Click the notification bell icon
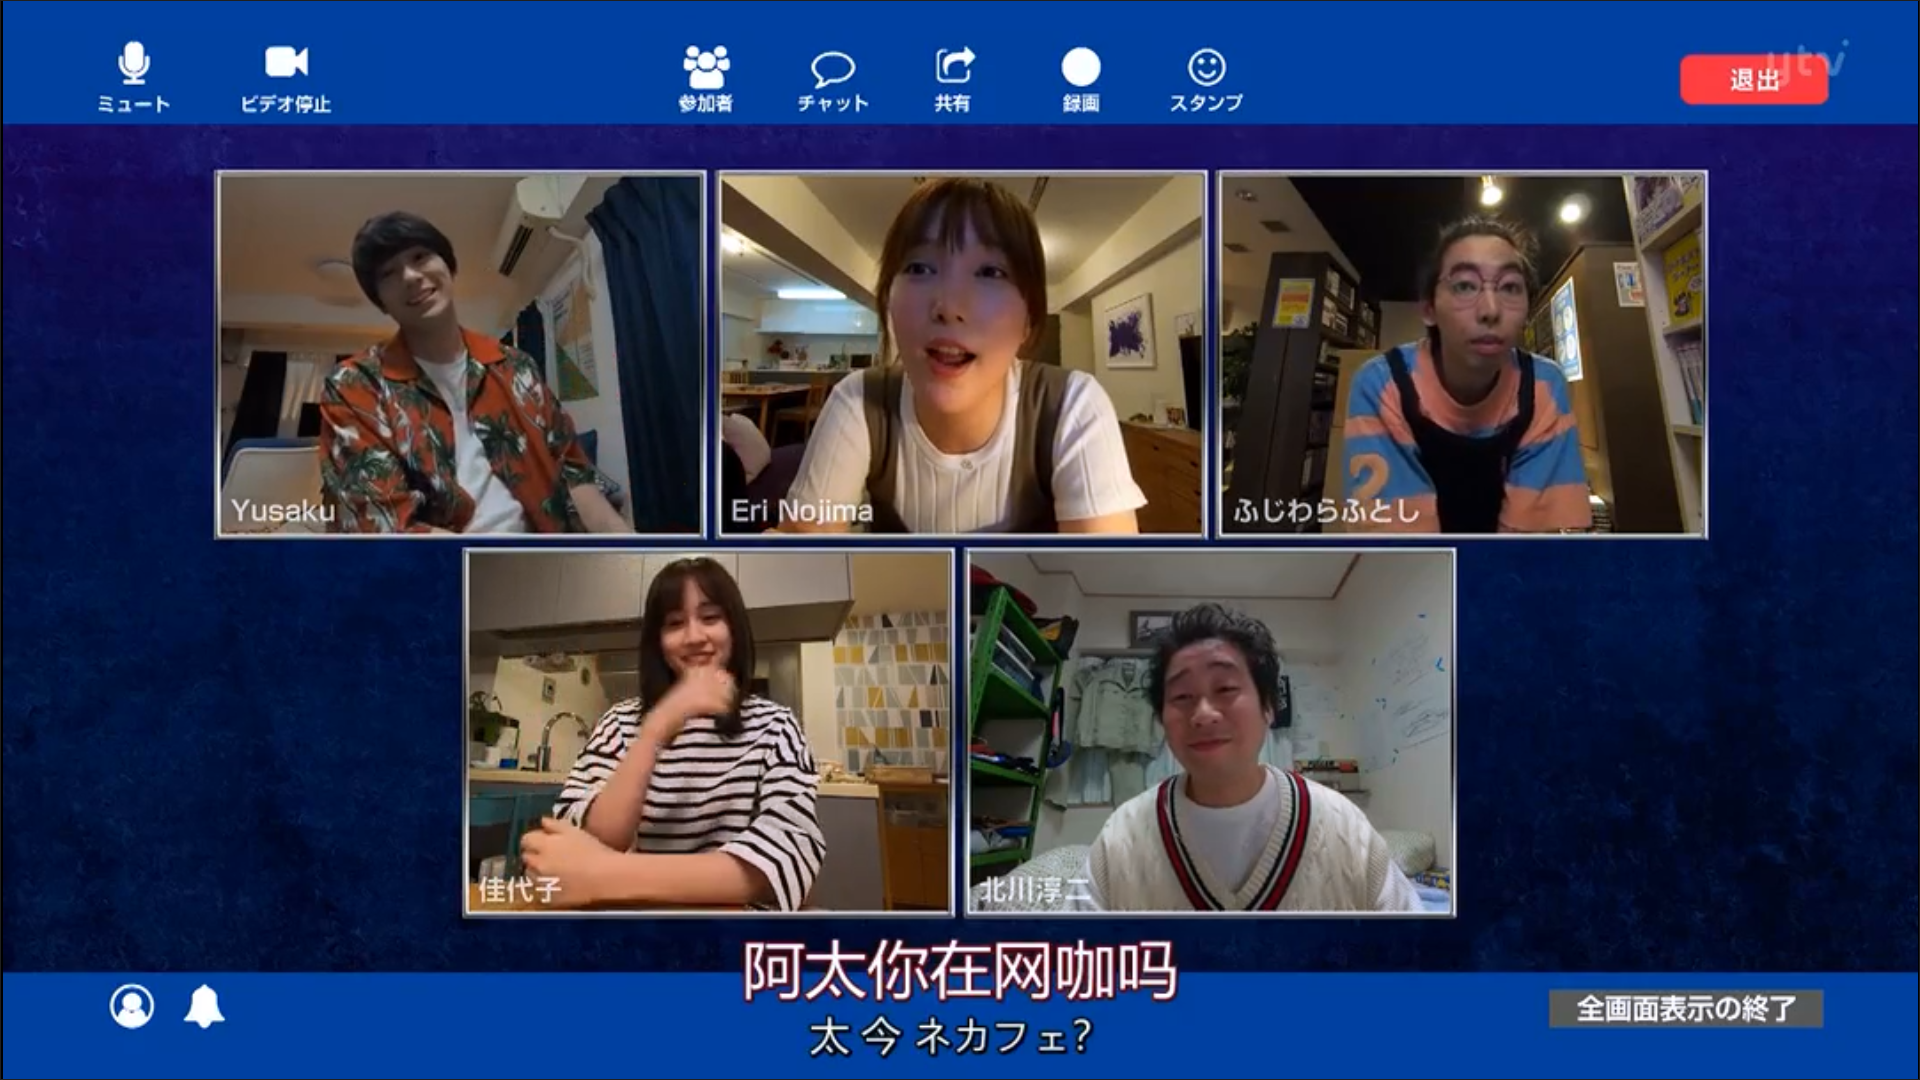The height and width of the screenshot is (1080, 1920). point(204,1006)
